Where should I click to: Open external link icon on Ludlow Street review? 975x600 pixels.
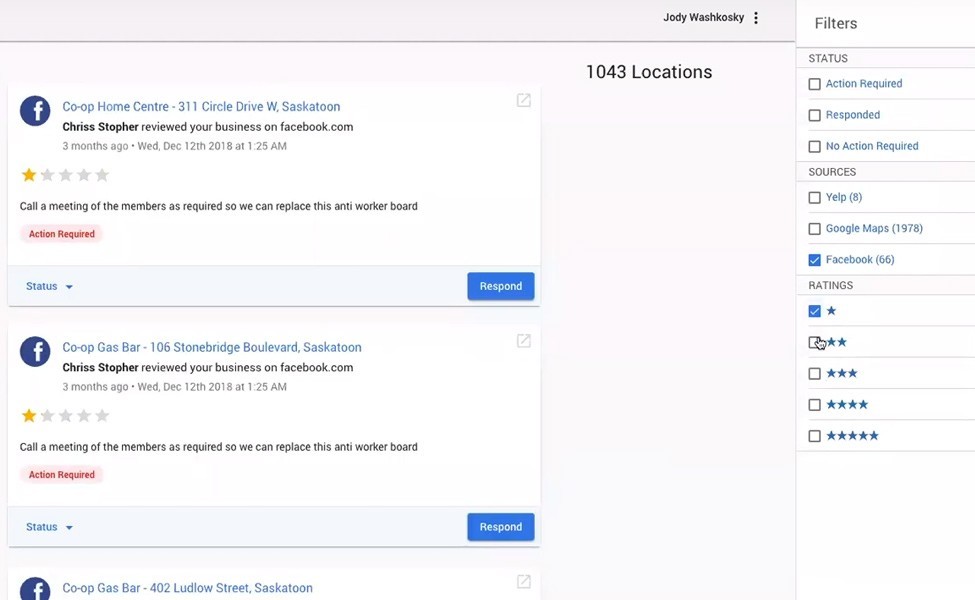point(524,581)
